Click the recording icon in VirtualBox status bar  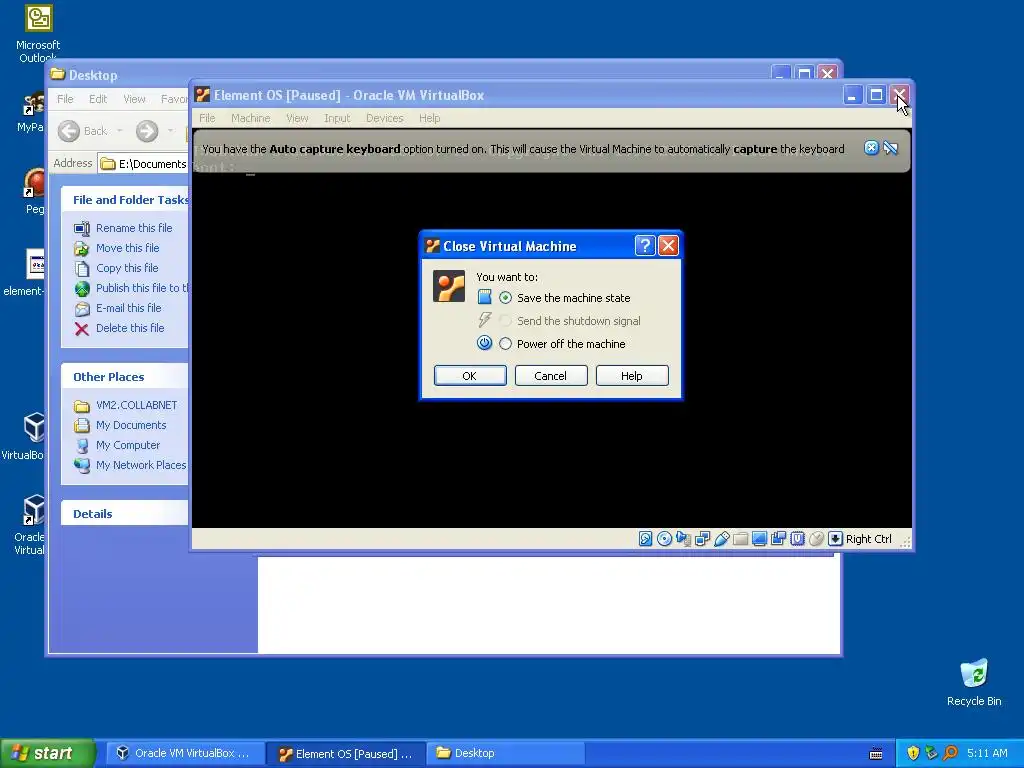tap(778, 539)
